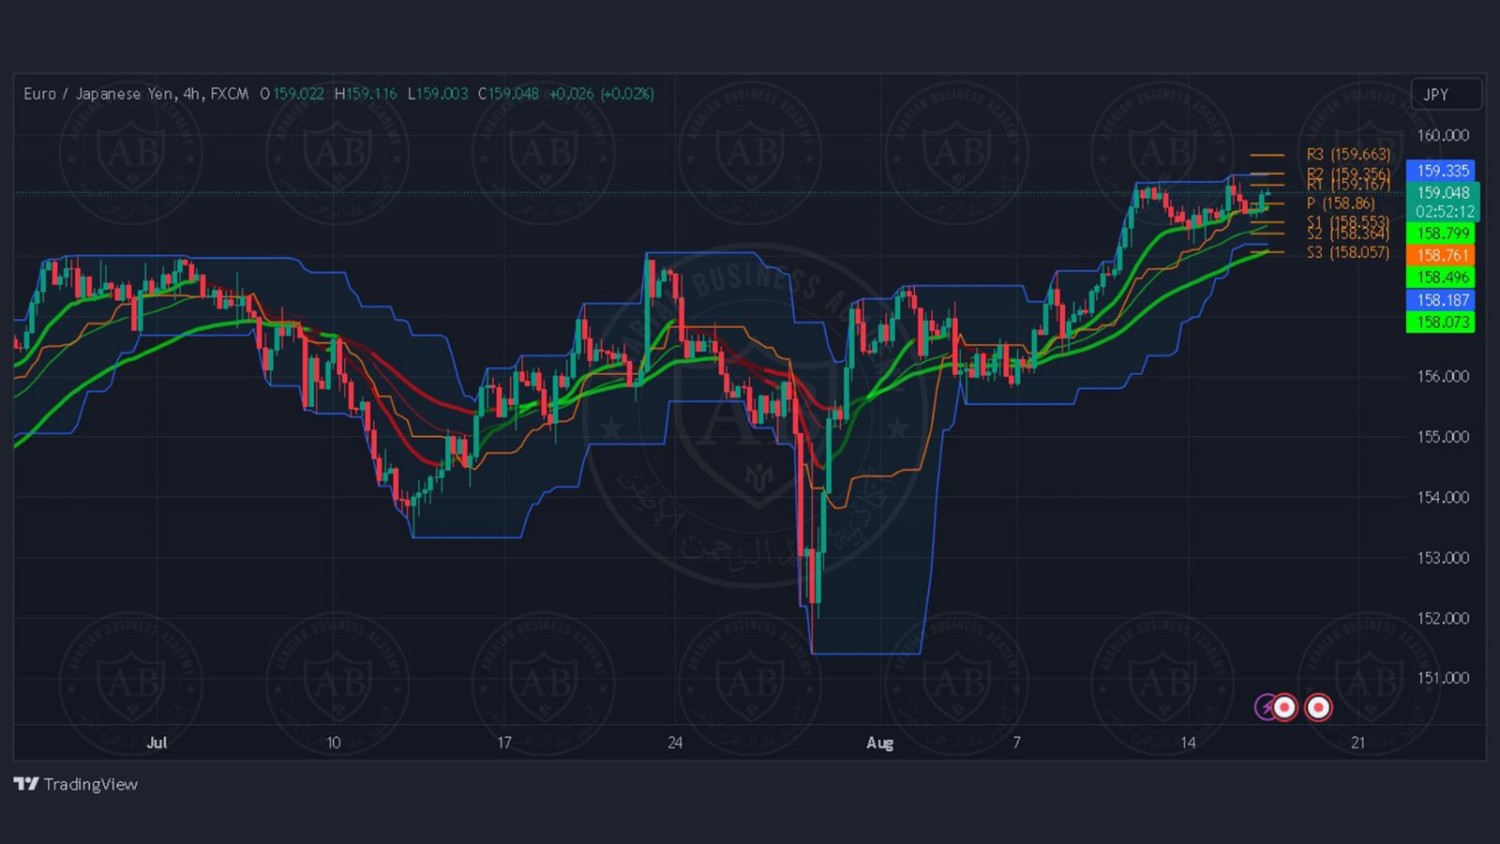Viewport: 1500px width, 844px height.
Task: Click the FXCM exchange label
Action: tap(229, 94)
